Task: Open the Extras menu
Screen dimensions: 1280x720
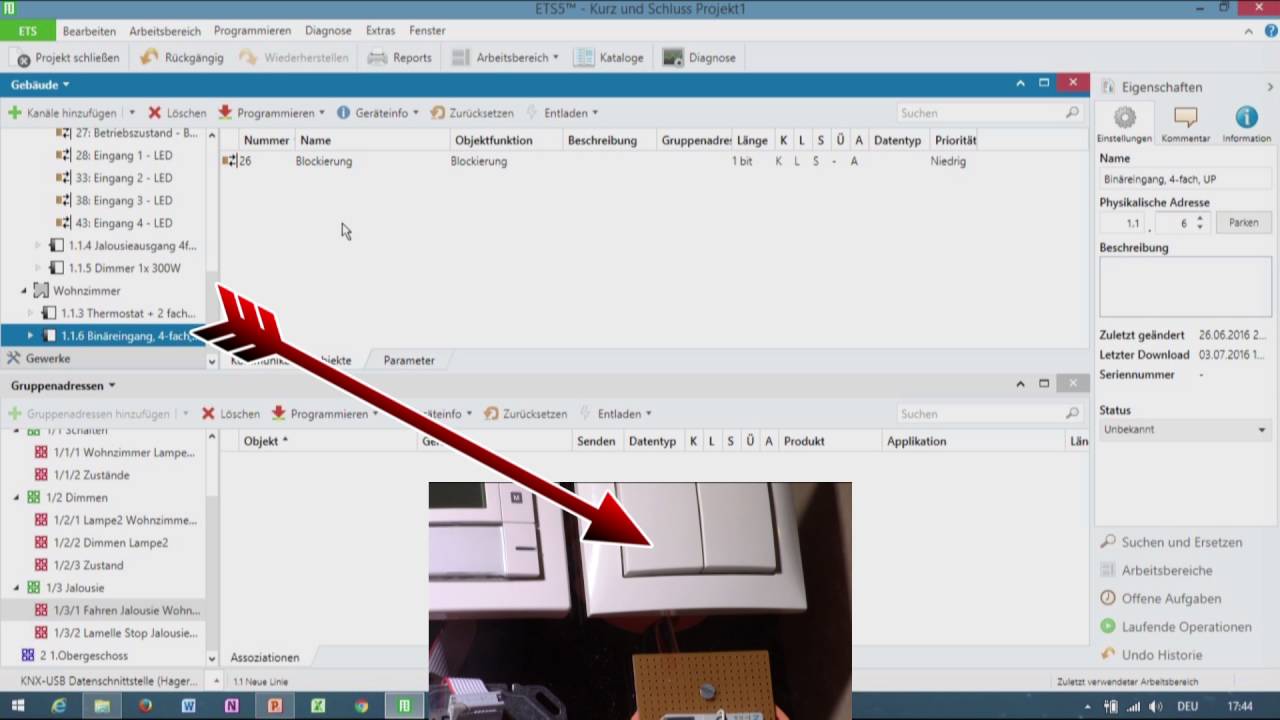Action: 380,31
